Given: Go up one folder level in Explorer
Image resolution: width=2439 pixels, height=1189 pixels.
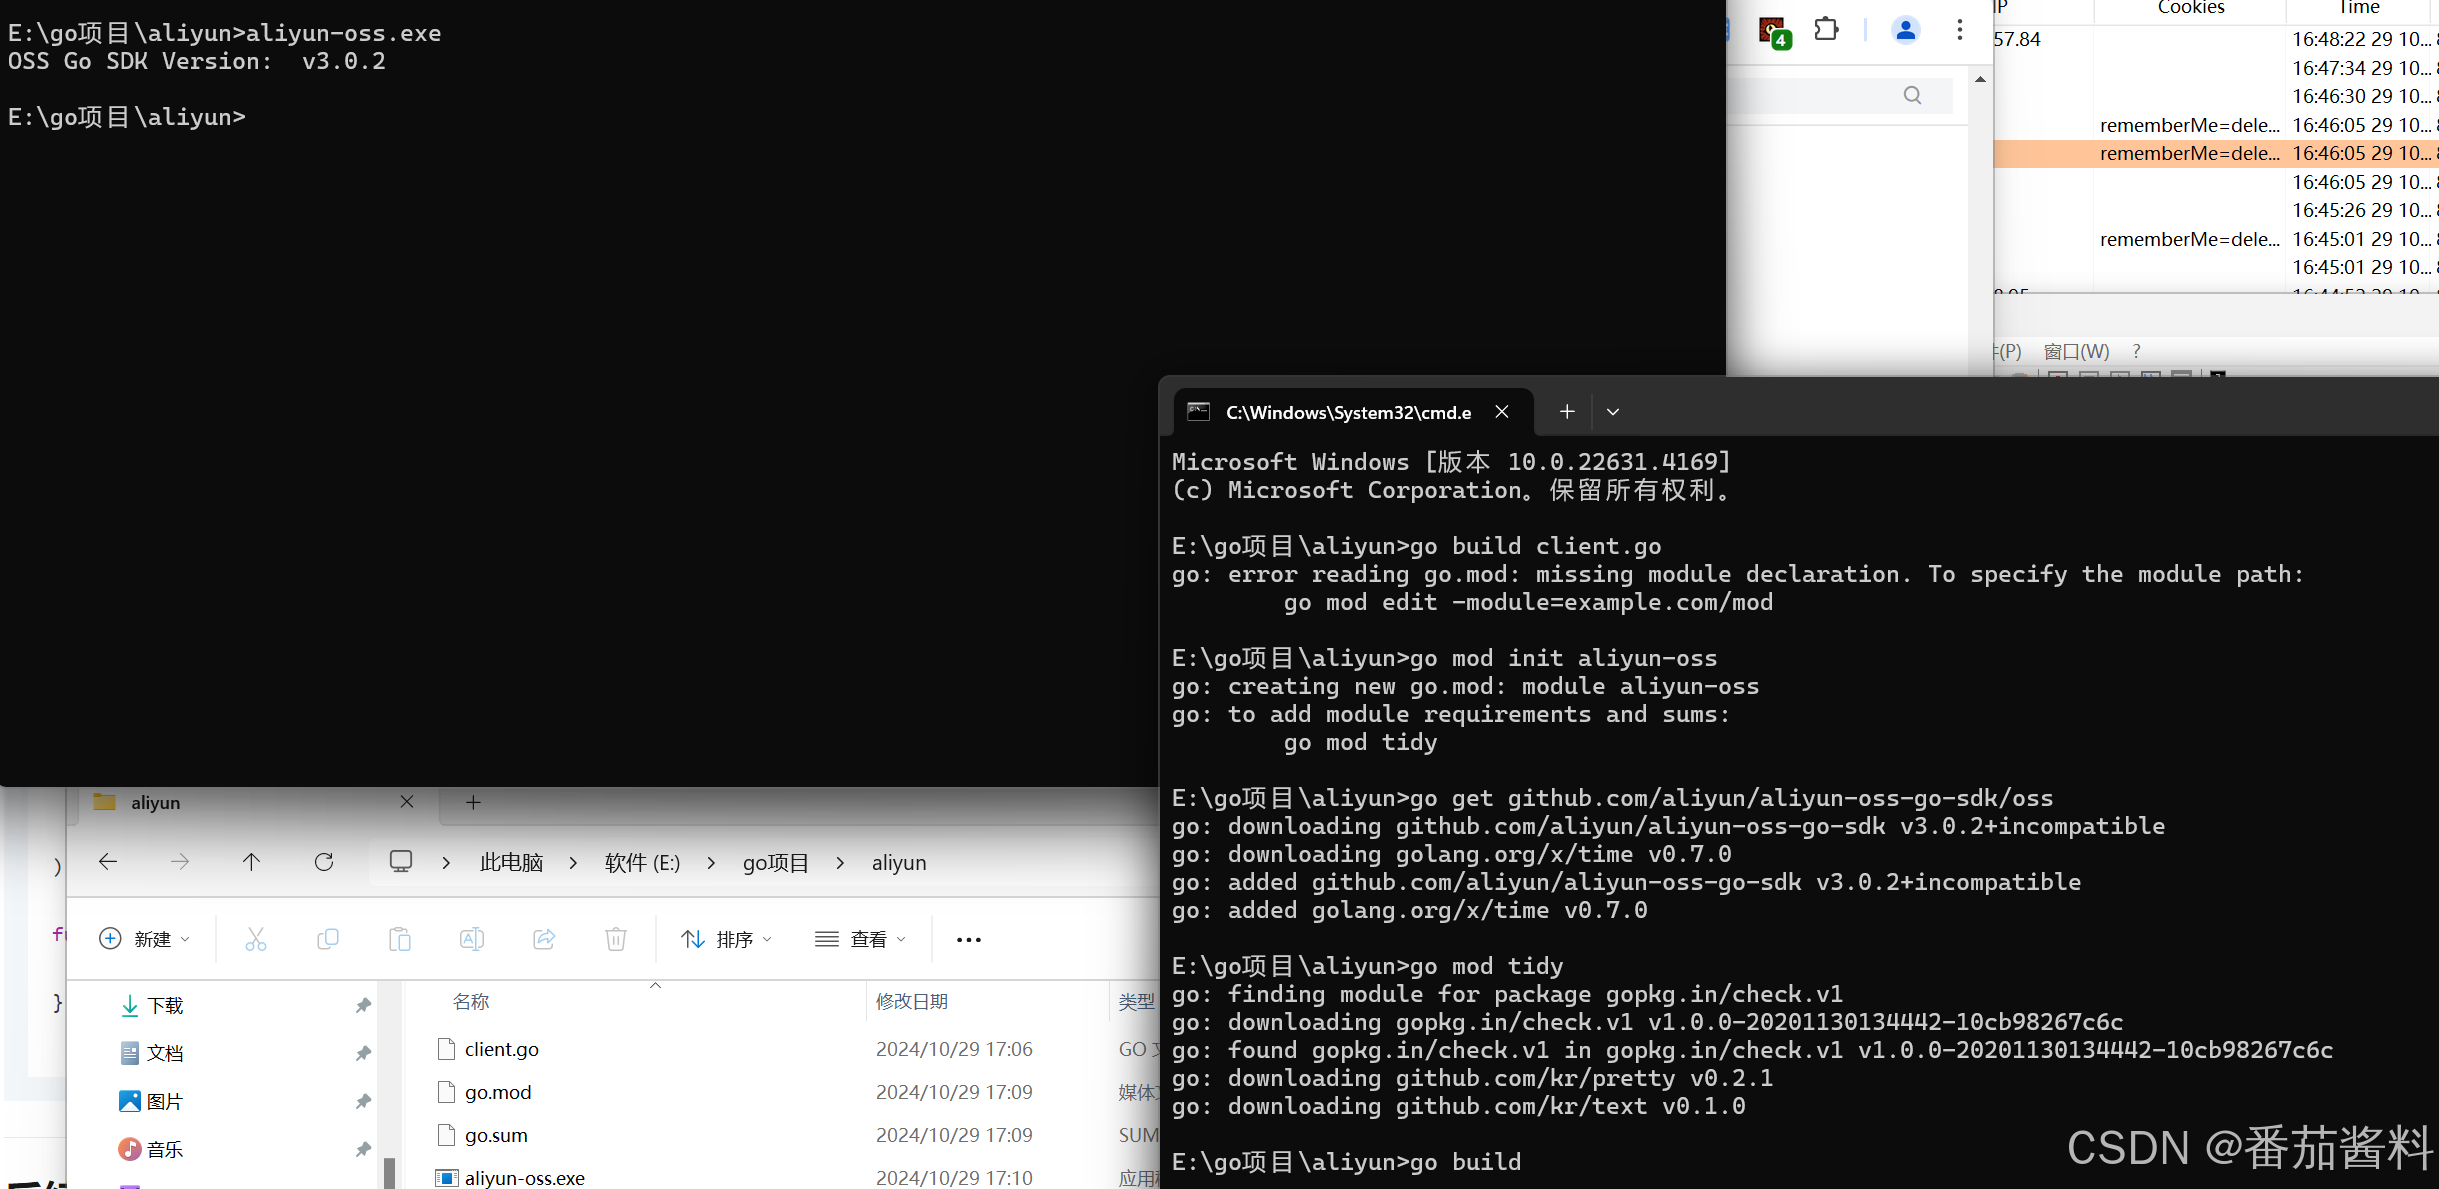Looking at the screenshot, I should (251, 862).
